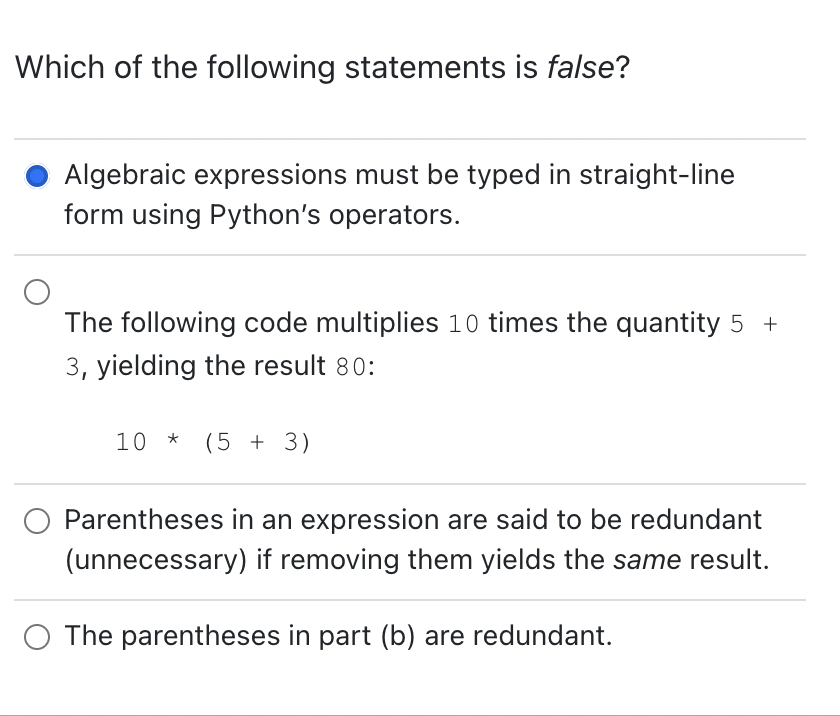Click the text 'yielding the result 80'
840x716 pixels.
[230, 365]
